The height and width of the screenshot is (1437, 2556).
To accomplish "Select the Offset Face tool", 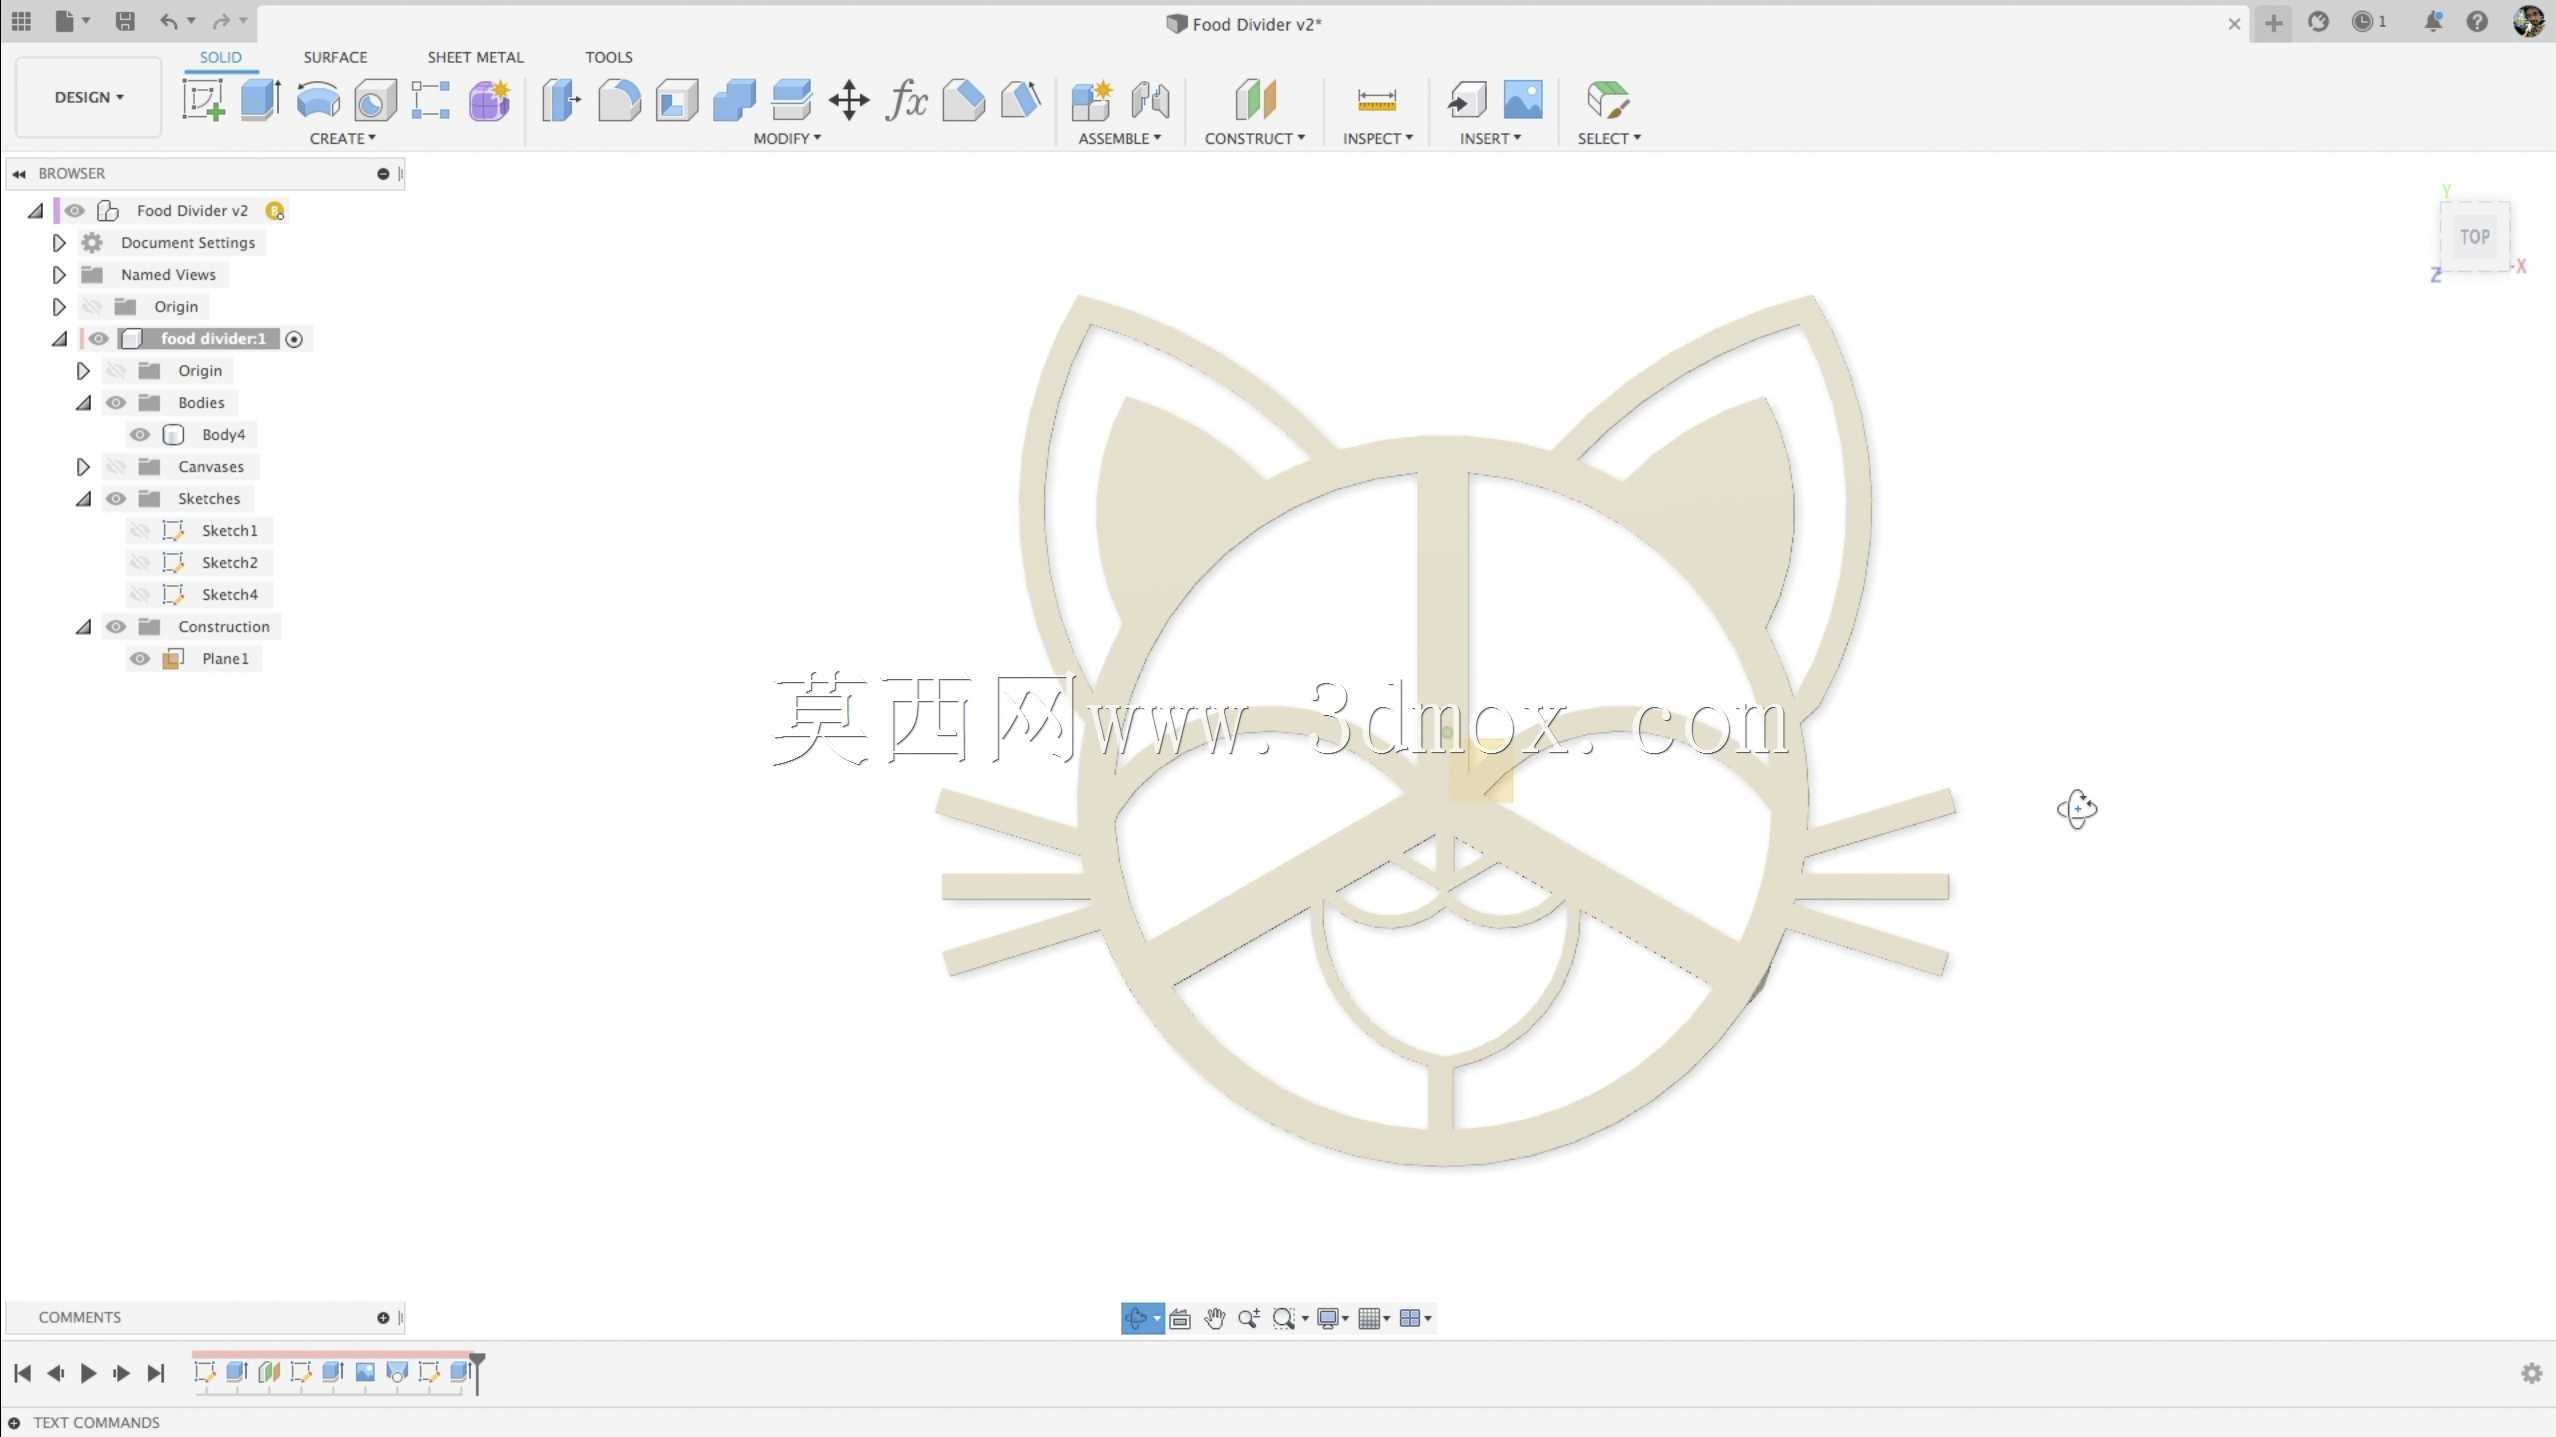I will tap(792, 100).
